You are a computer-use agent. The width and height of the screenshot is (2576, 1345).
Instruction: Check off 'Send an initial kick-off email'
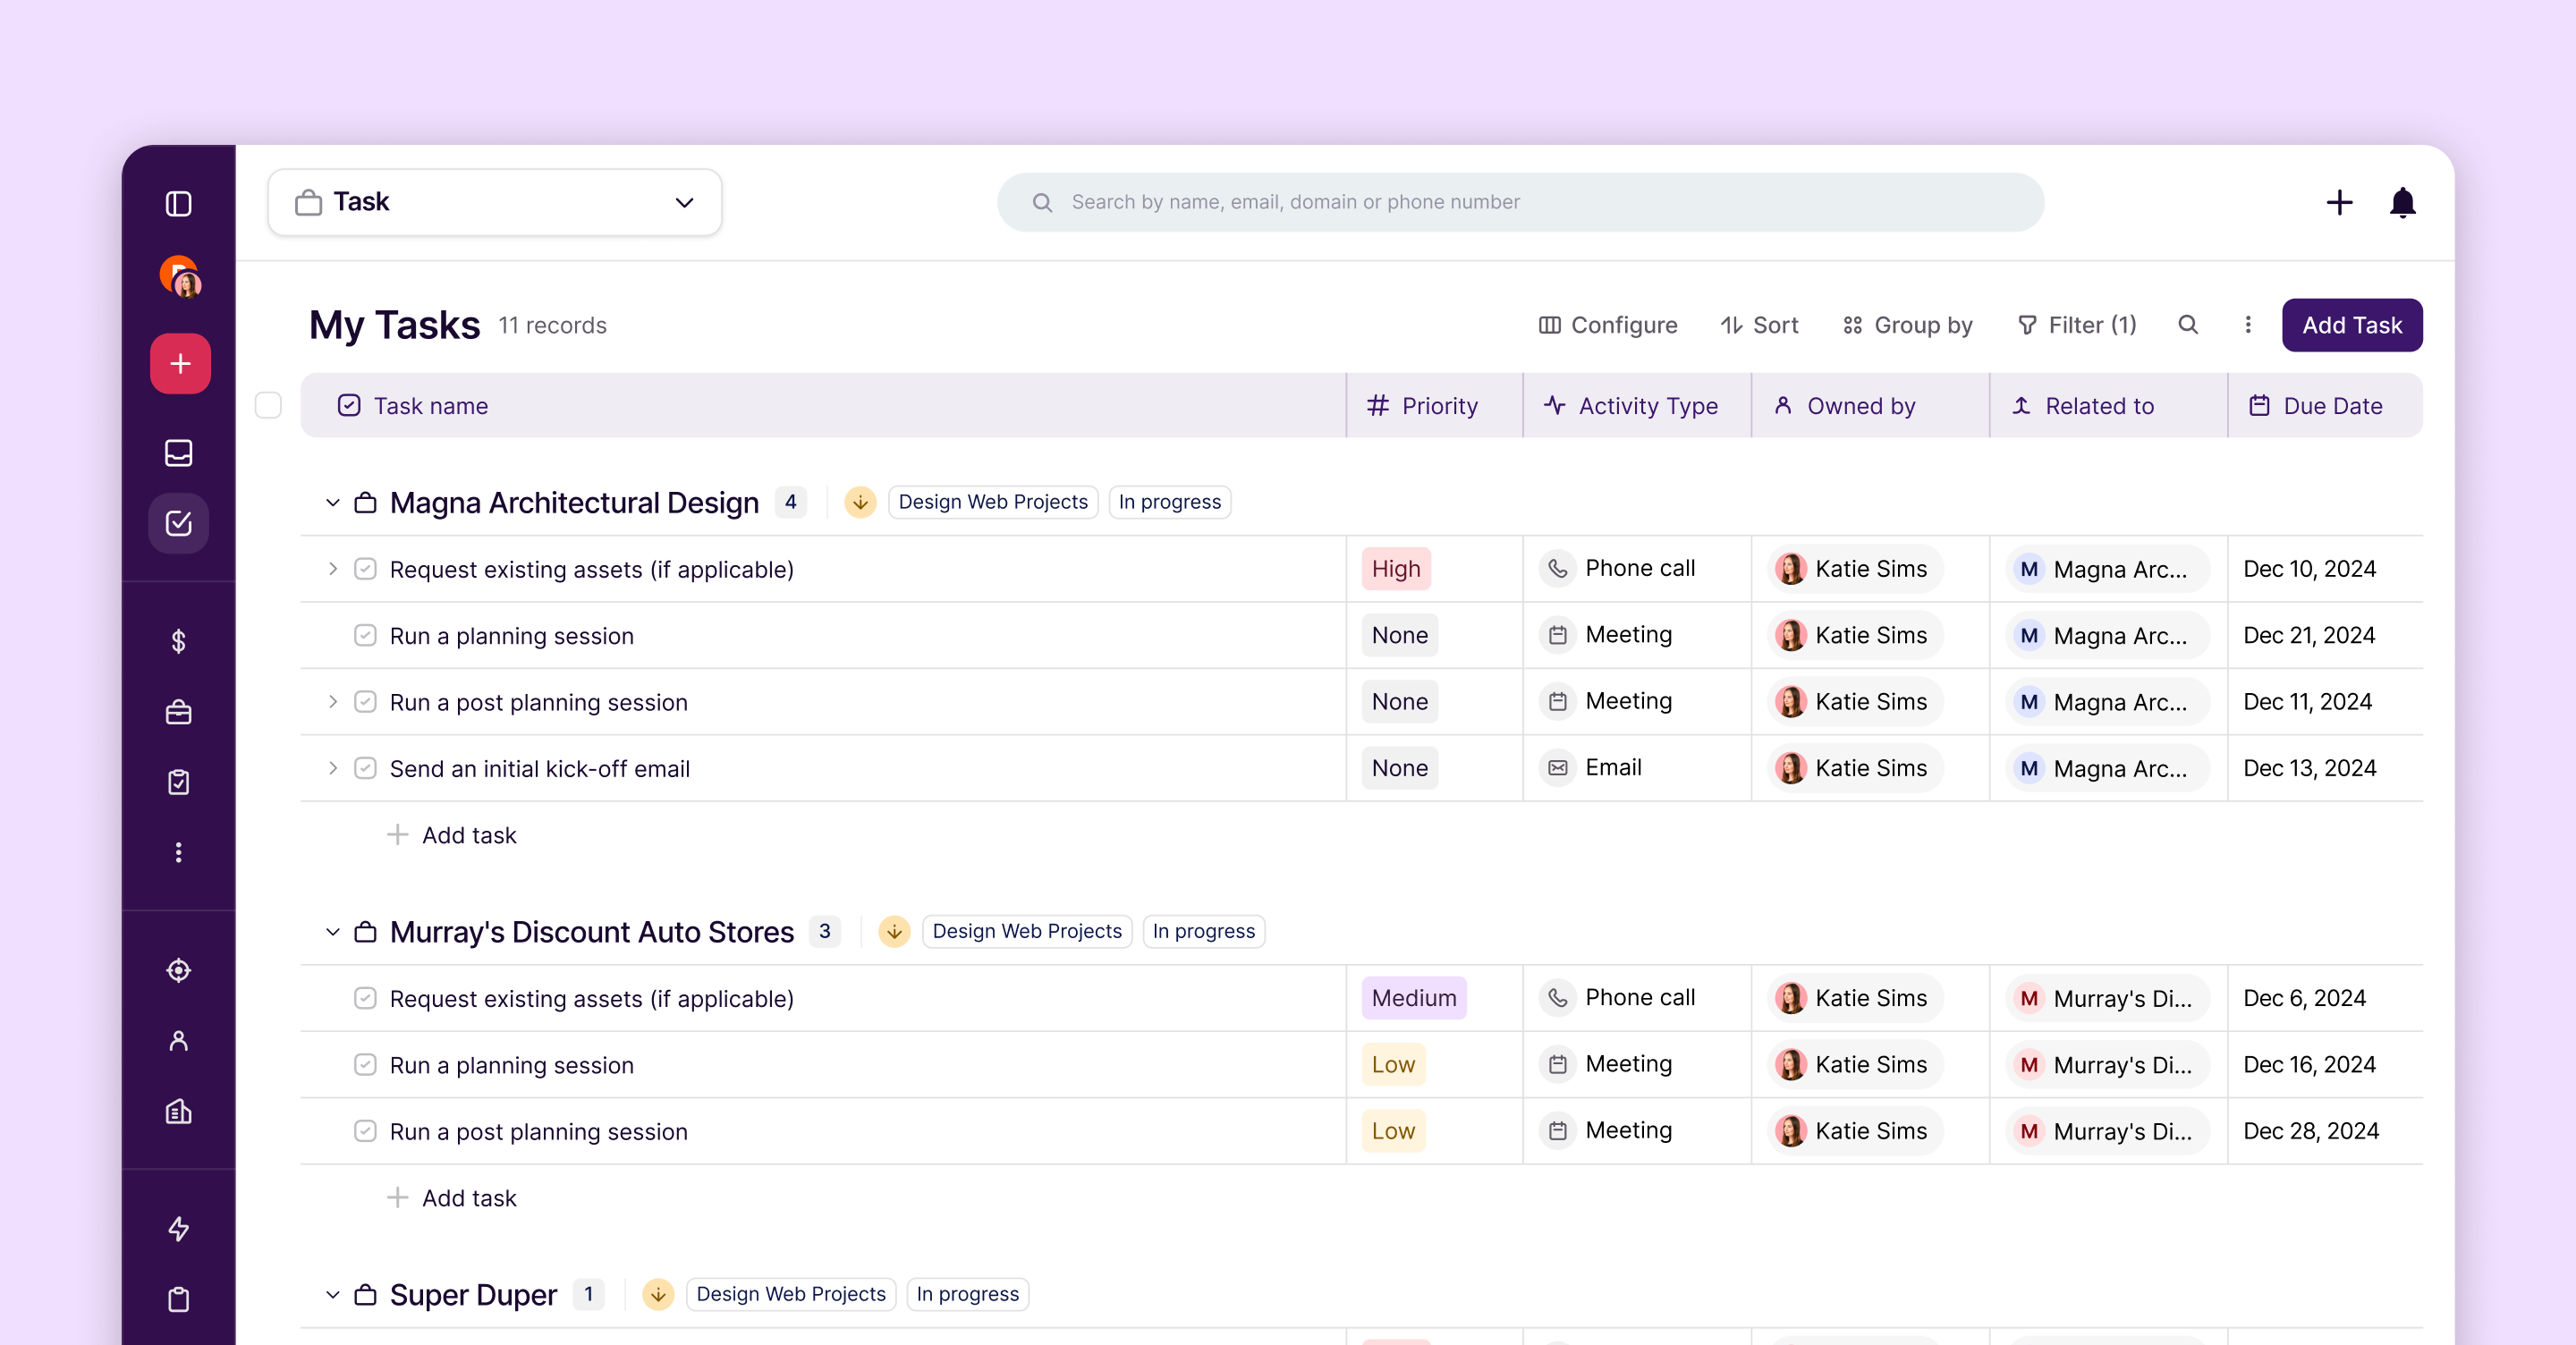(364, 768)
